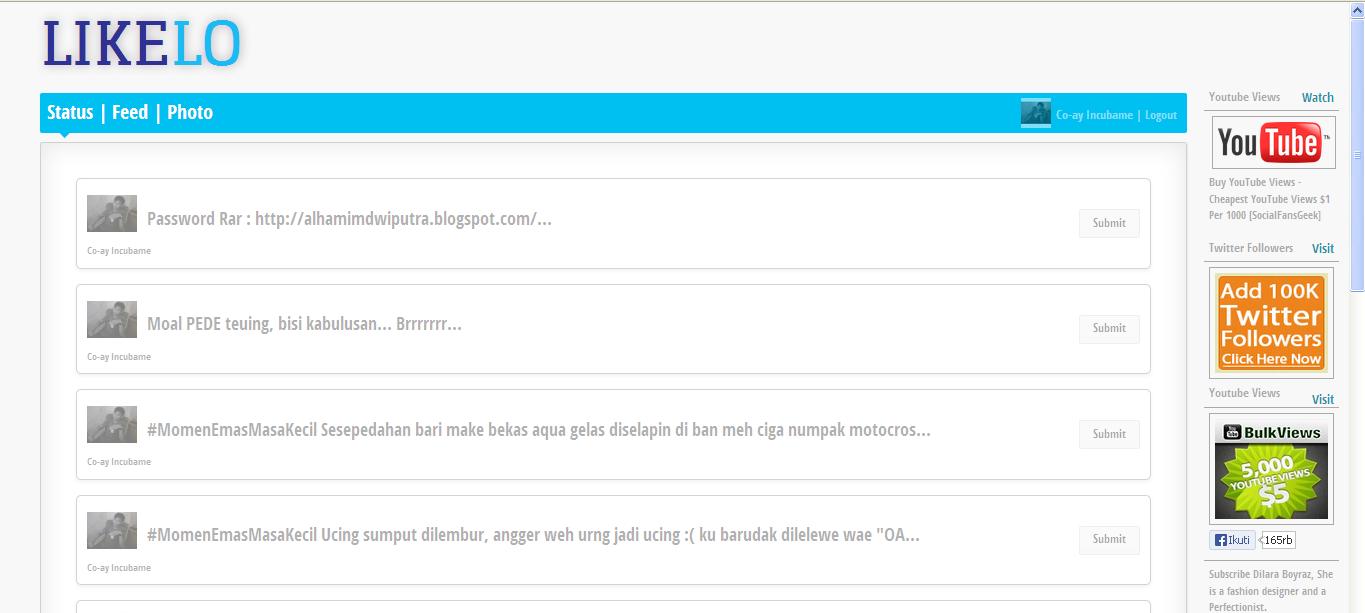Submit the Password Rar status
The width and height of the screenshot is (1365, 613).
(1109, 223)
